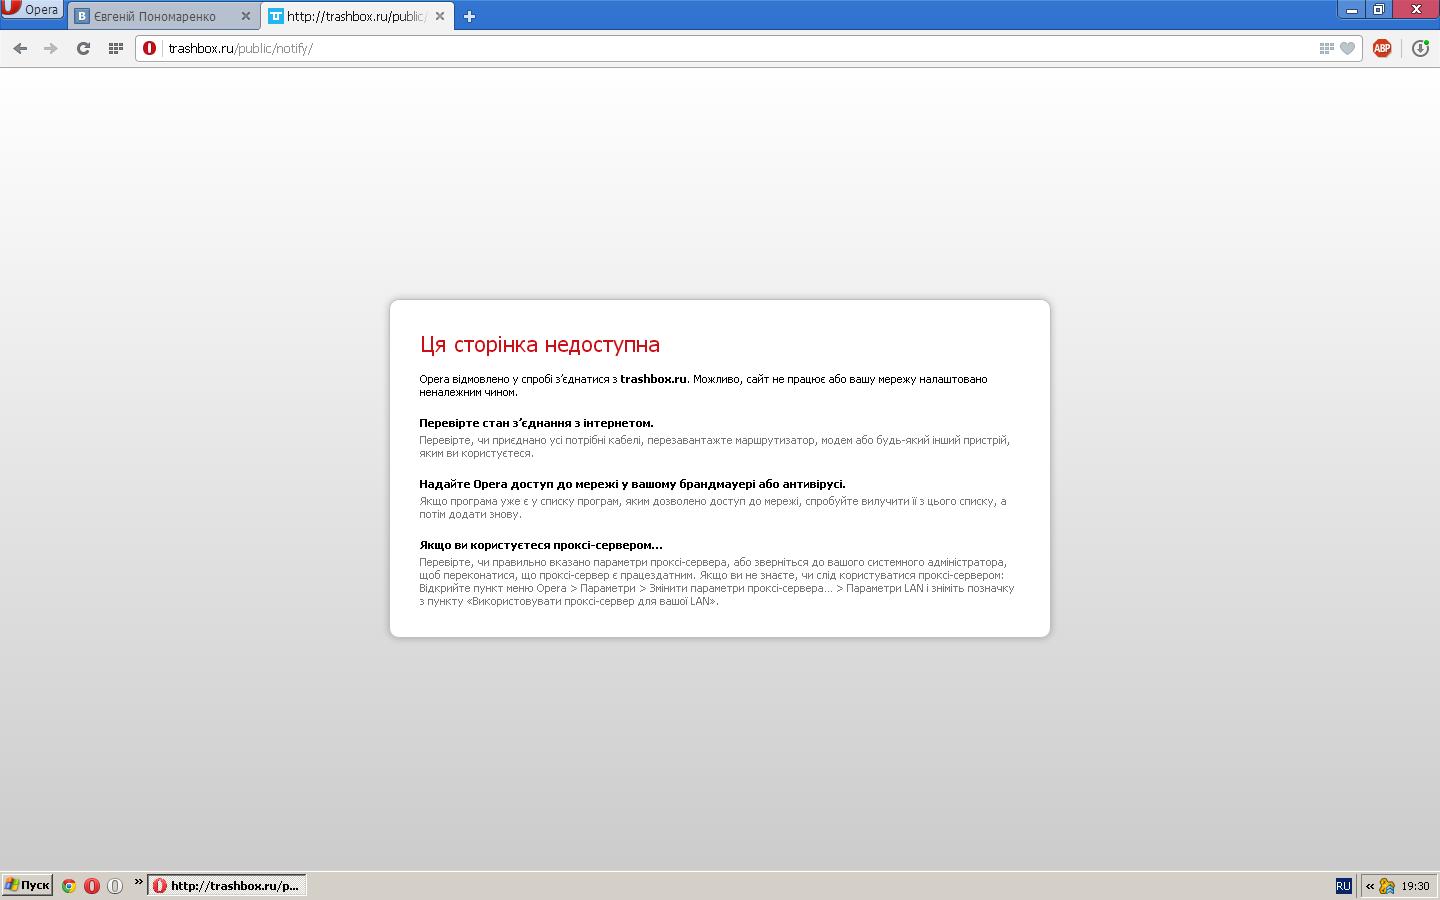This screenshot has height=900, width=1440.
Task: Open the Пуск start menu
Action: 27,885
